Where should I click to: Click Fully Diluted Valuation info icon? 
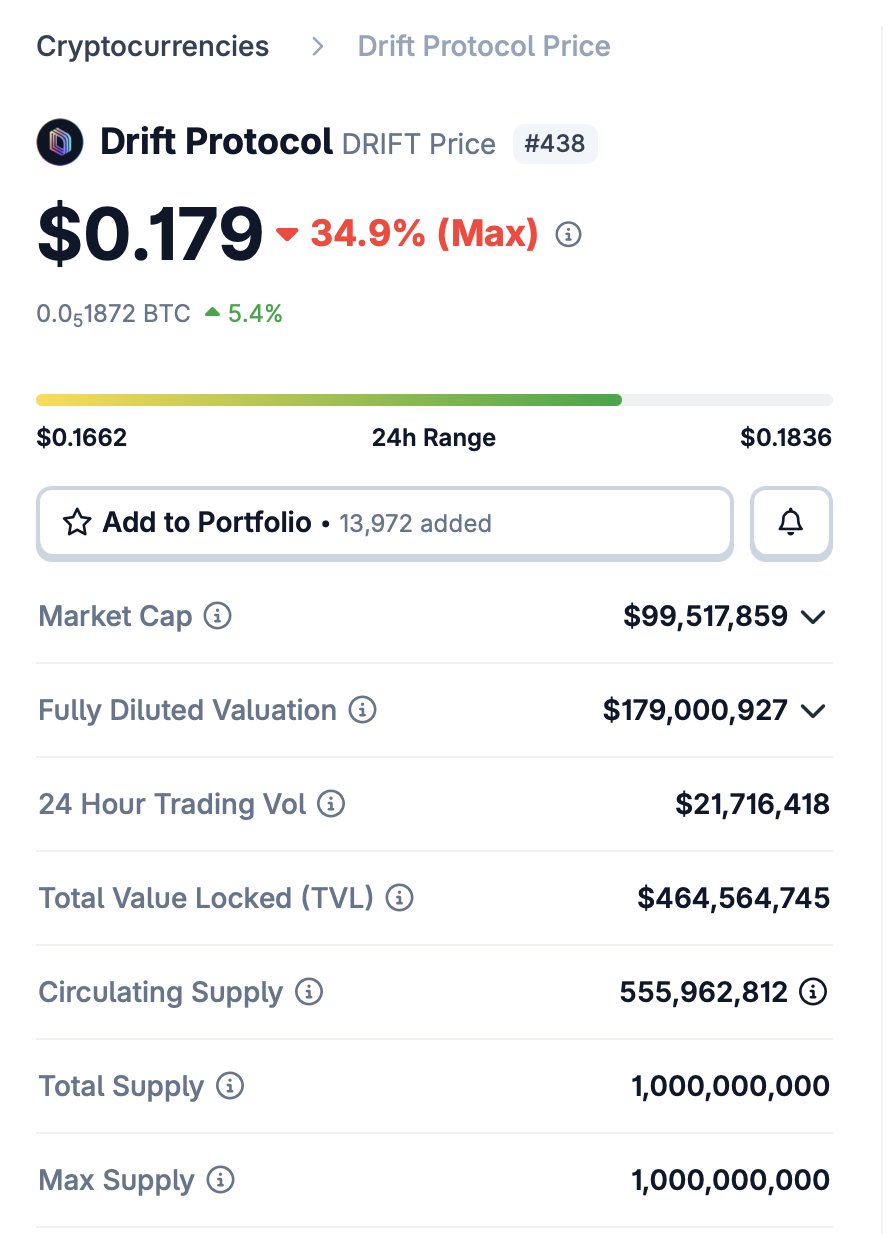362,710
